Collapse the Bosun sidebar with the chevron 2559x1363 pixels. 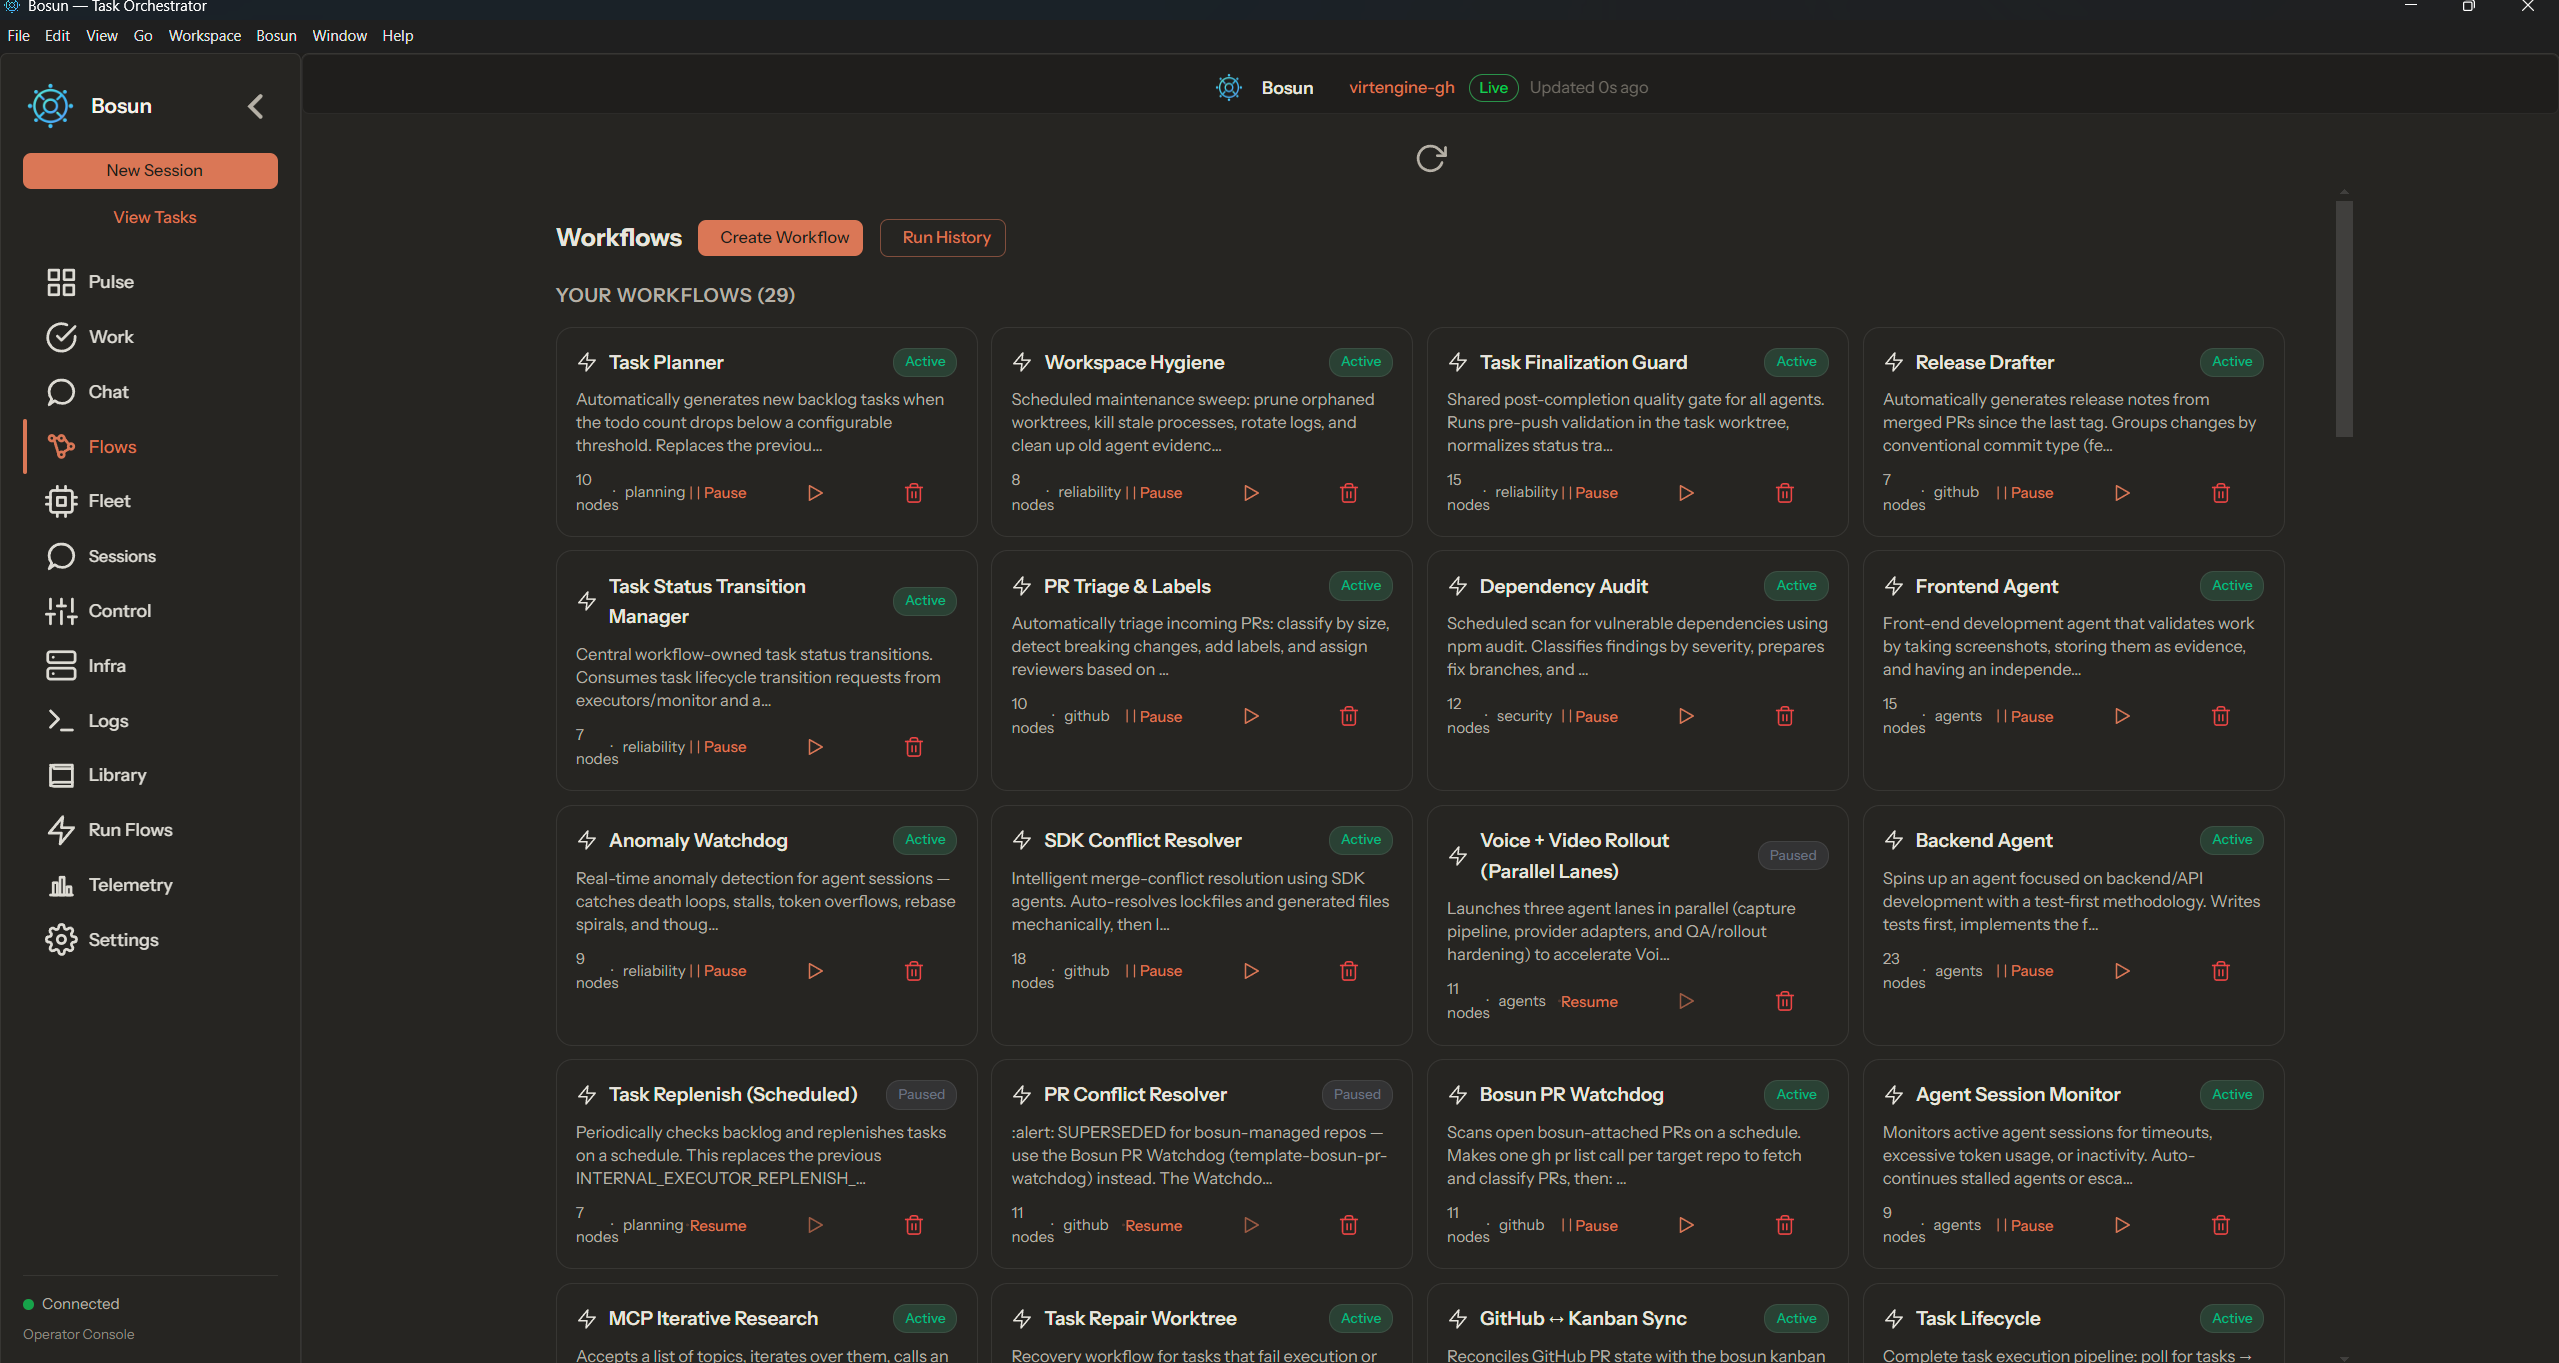(256, 107)
